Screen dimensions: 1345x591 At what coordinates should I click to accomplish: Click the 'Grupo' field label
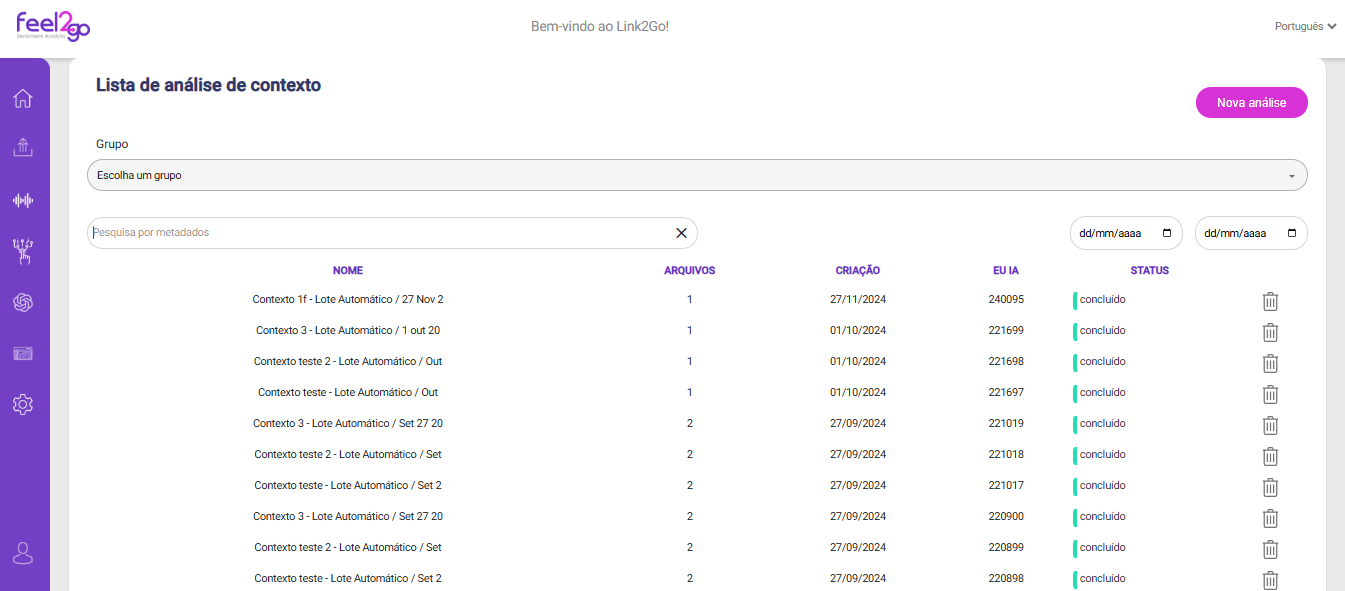click(112, 144)
